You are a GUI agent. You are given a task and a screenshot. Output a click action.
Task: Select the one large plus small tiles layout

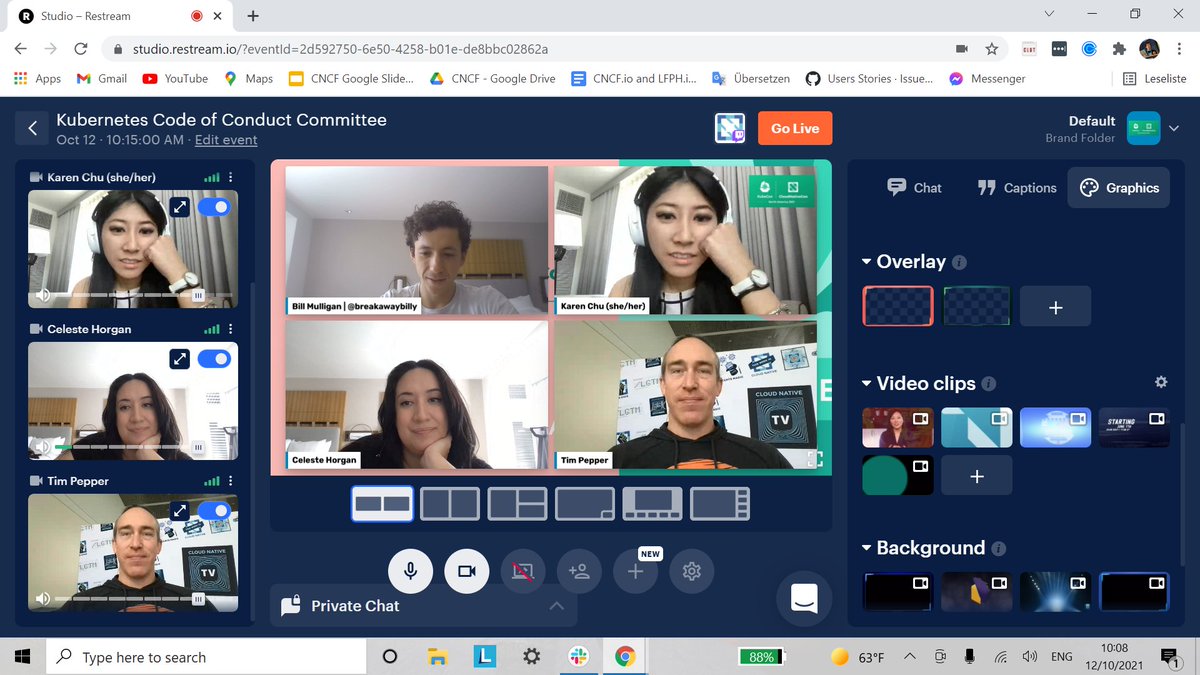518,504
